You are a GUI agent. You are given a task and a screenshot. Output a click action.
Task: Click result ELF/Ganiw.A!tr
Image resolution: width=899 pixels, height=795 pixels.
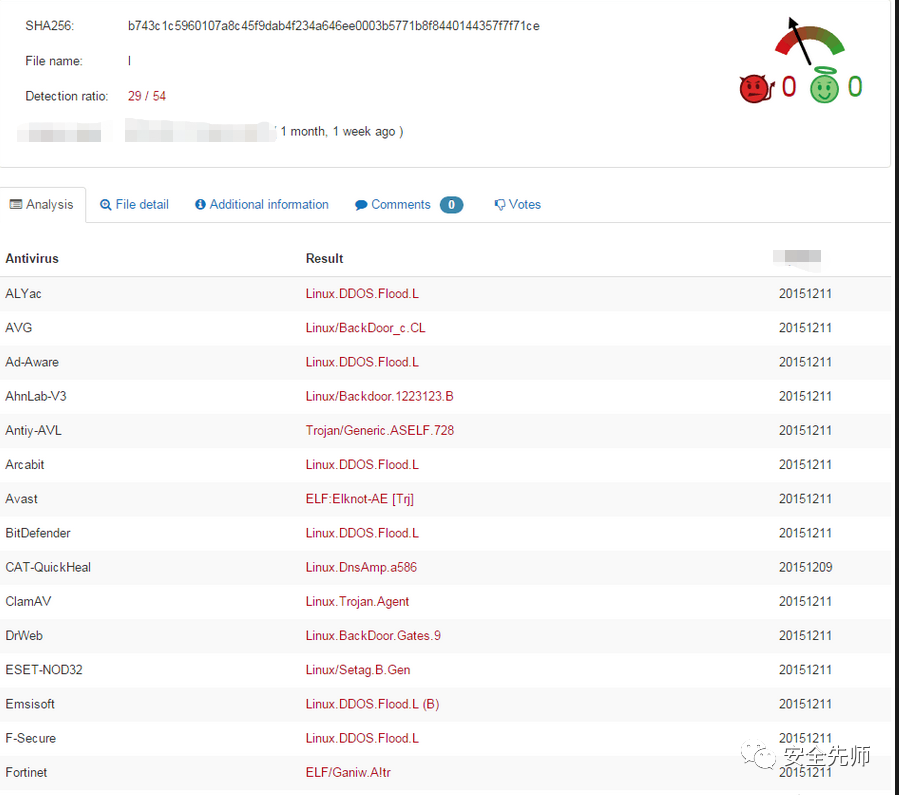click(x=348, y=773)
